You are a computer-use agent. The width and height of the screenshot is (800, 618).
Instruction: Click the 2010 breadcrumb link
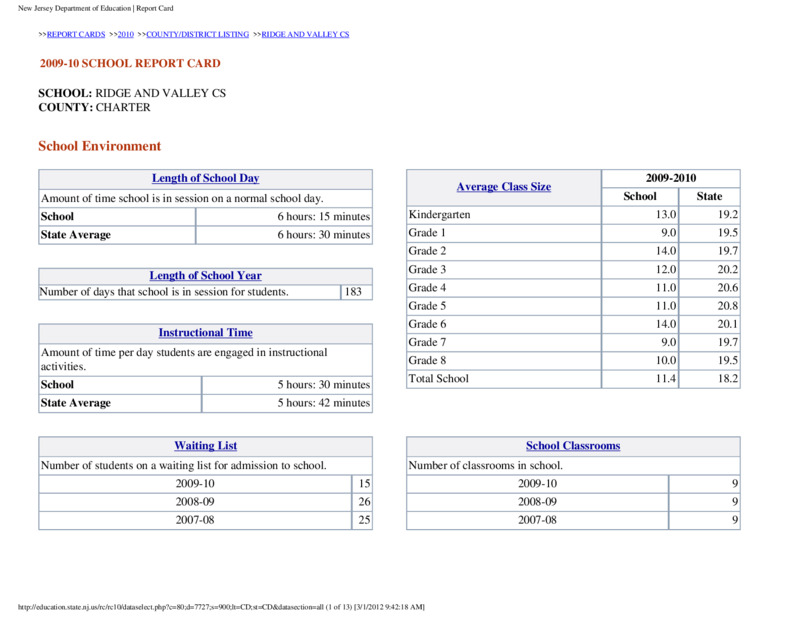point(126,34)
